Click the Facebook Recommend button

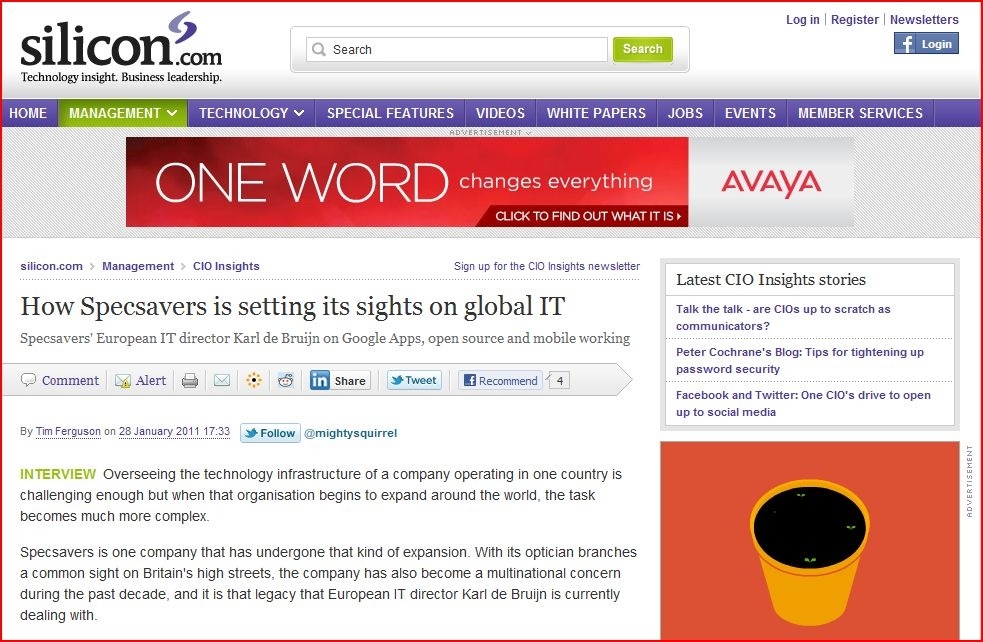[x=500, y=381]
